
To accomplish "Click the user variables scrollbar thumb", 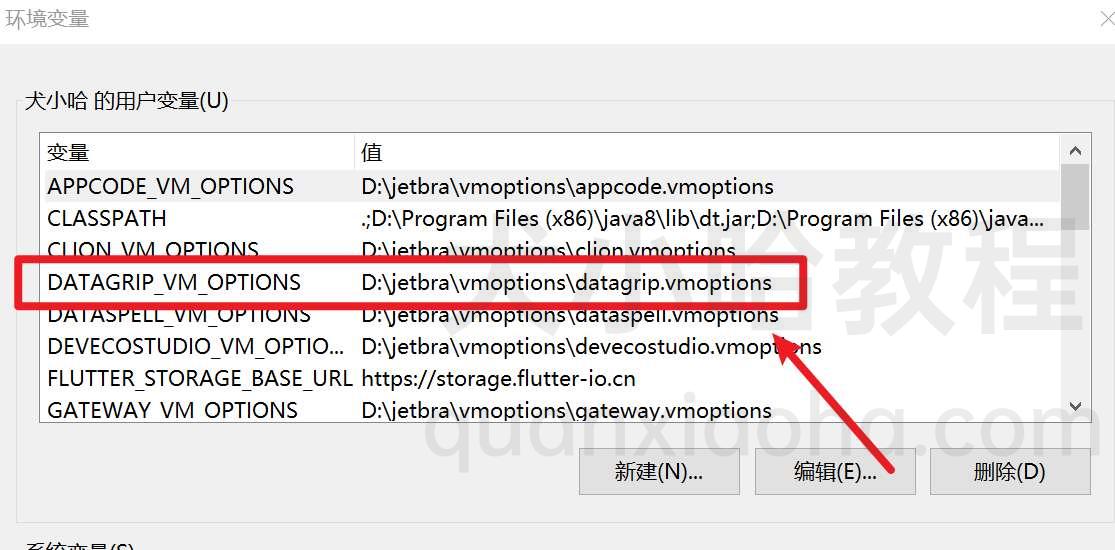I will pyautogui.click(x=1075, y=197).
